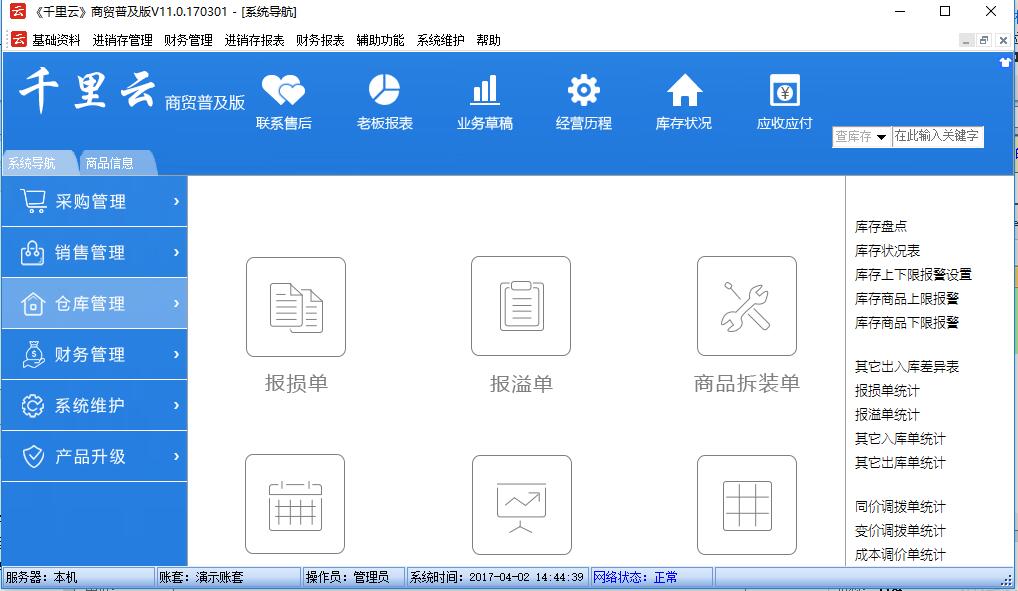Open 库存盘点 link
This screenshot has height=591, width=1018.
880,226
